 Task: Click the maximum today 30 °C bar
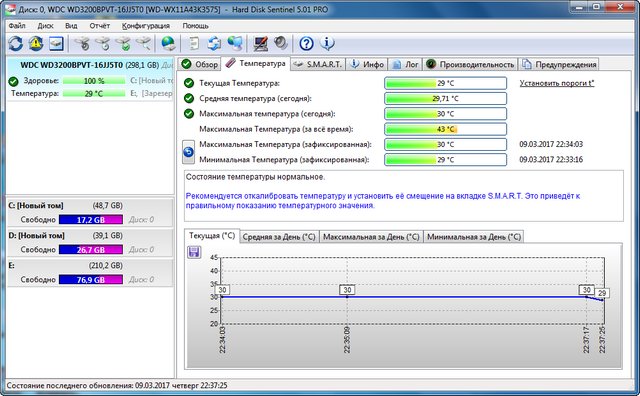point(445,113)
